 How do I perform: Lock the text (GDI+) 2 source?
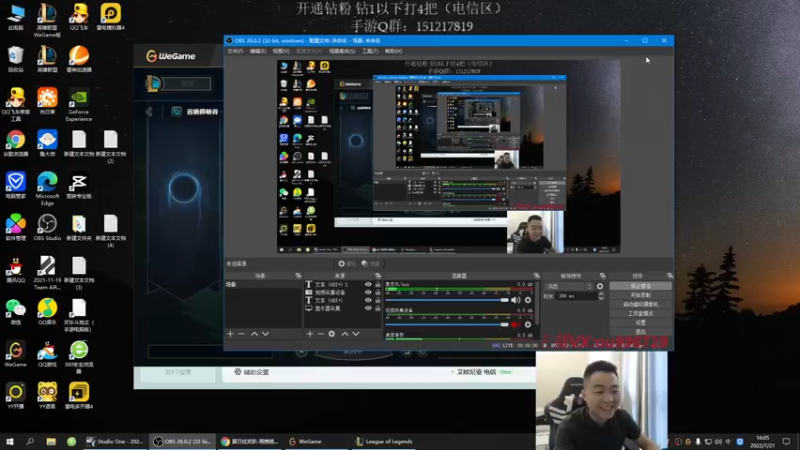(378, 284)
